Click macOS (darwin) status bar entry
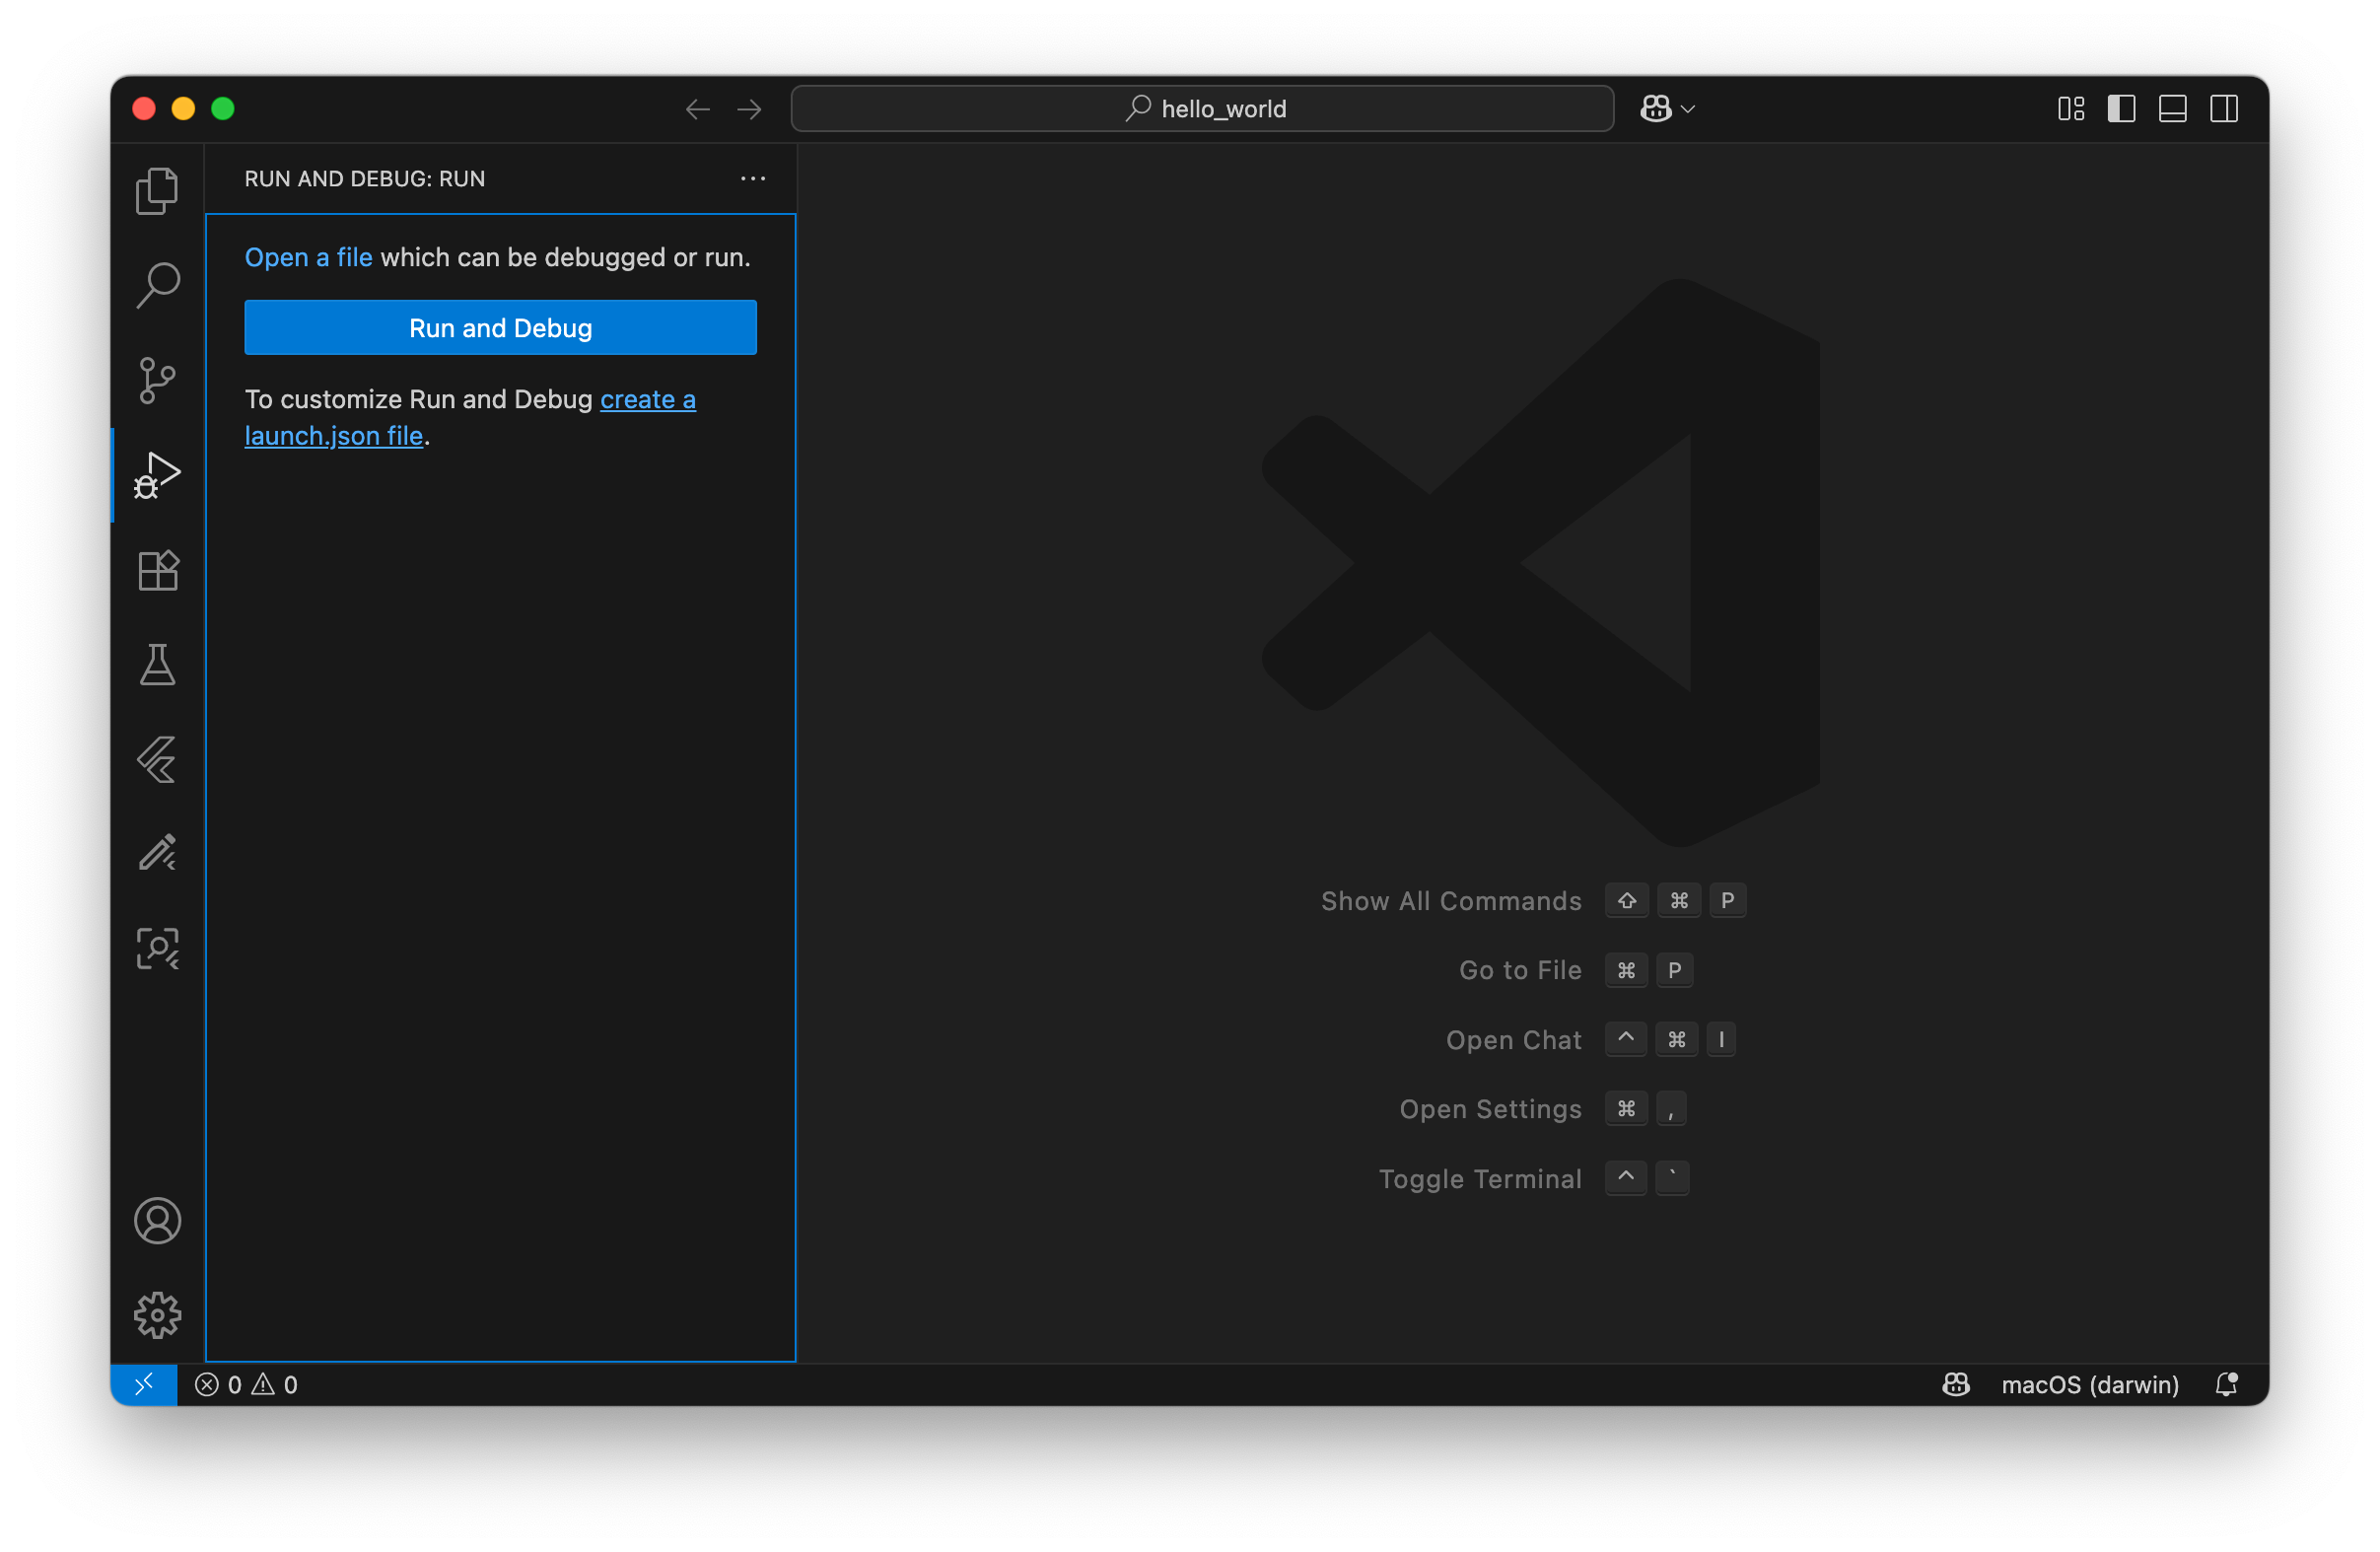The width and height of the screenshot is (2380, 1552). [2089, 1384]
